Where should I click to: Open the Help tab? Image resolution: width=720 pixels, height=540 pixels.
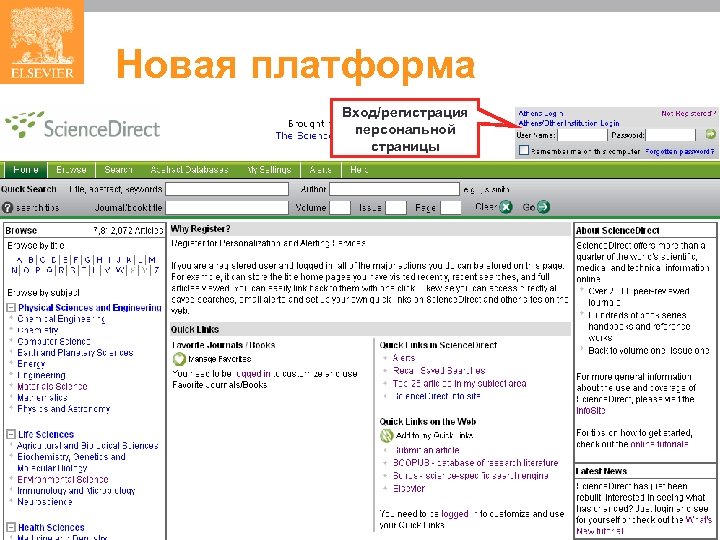359,169
